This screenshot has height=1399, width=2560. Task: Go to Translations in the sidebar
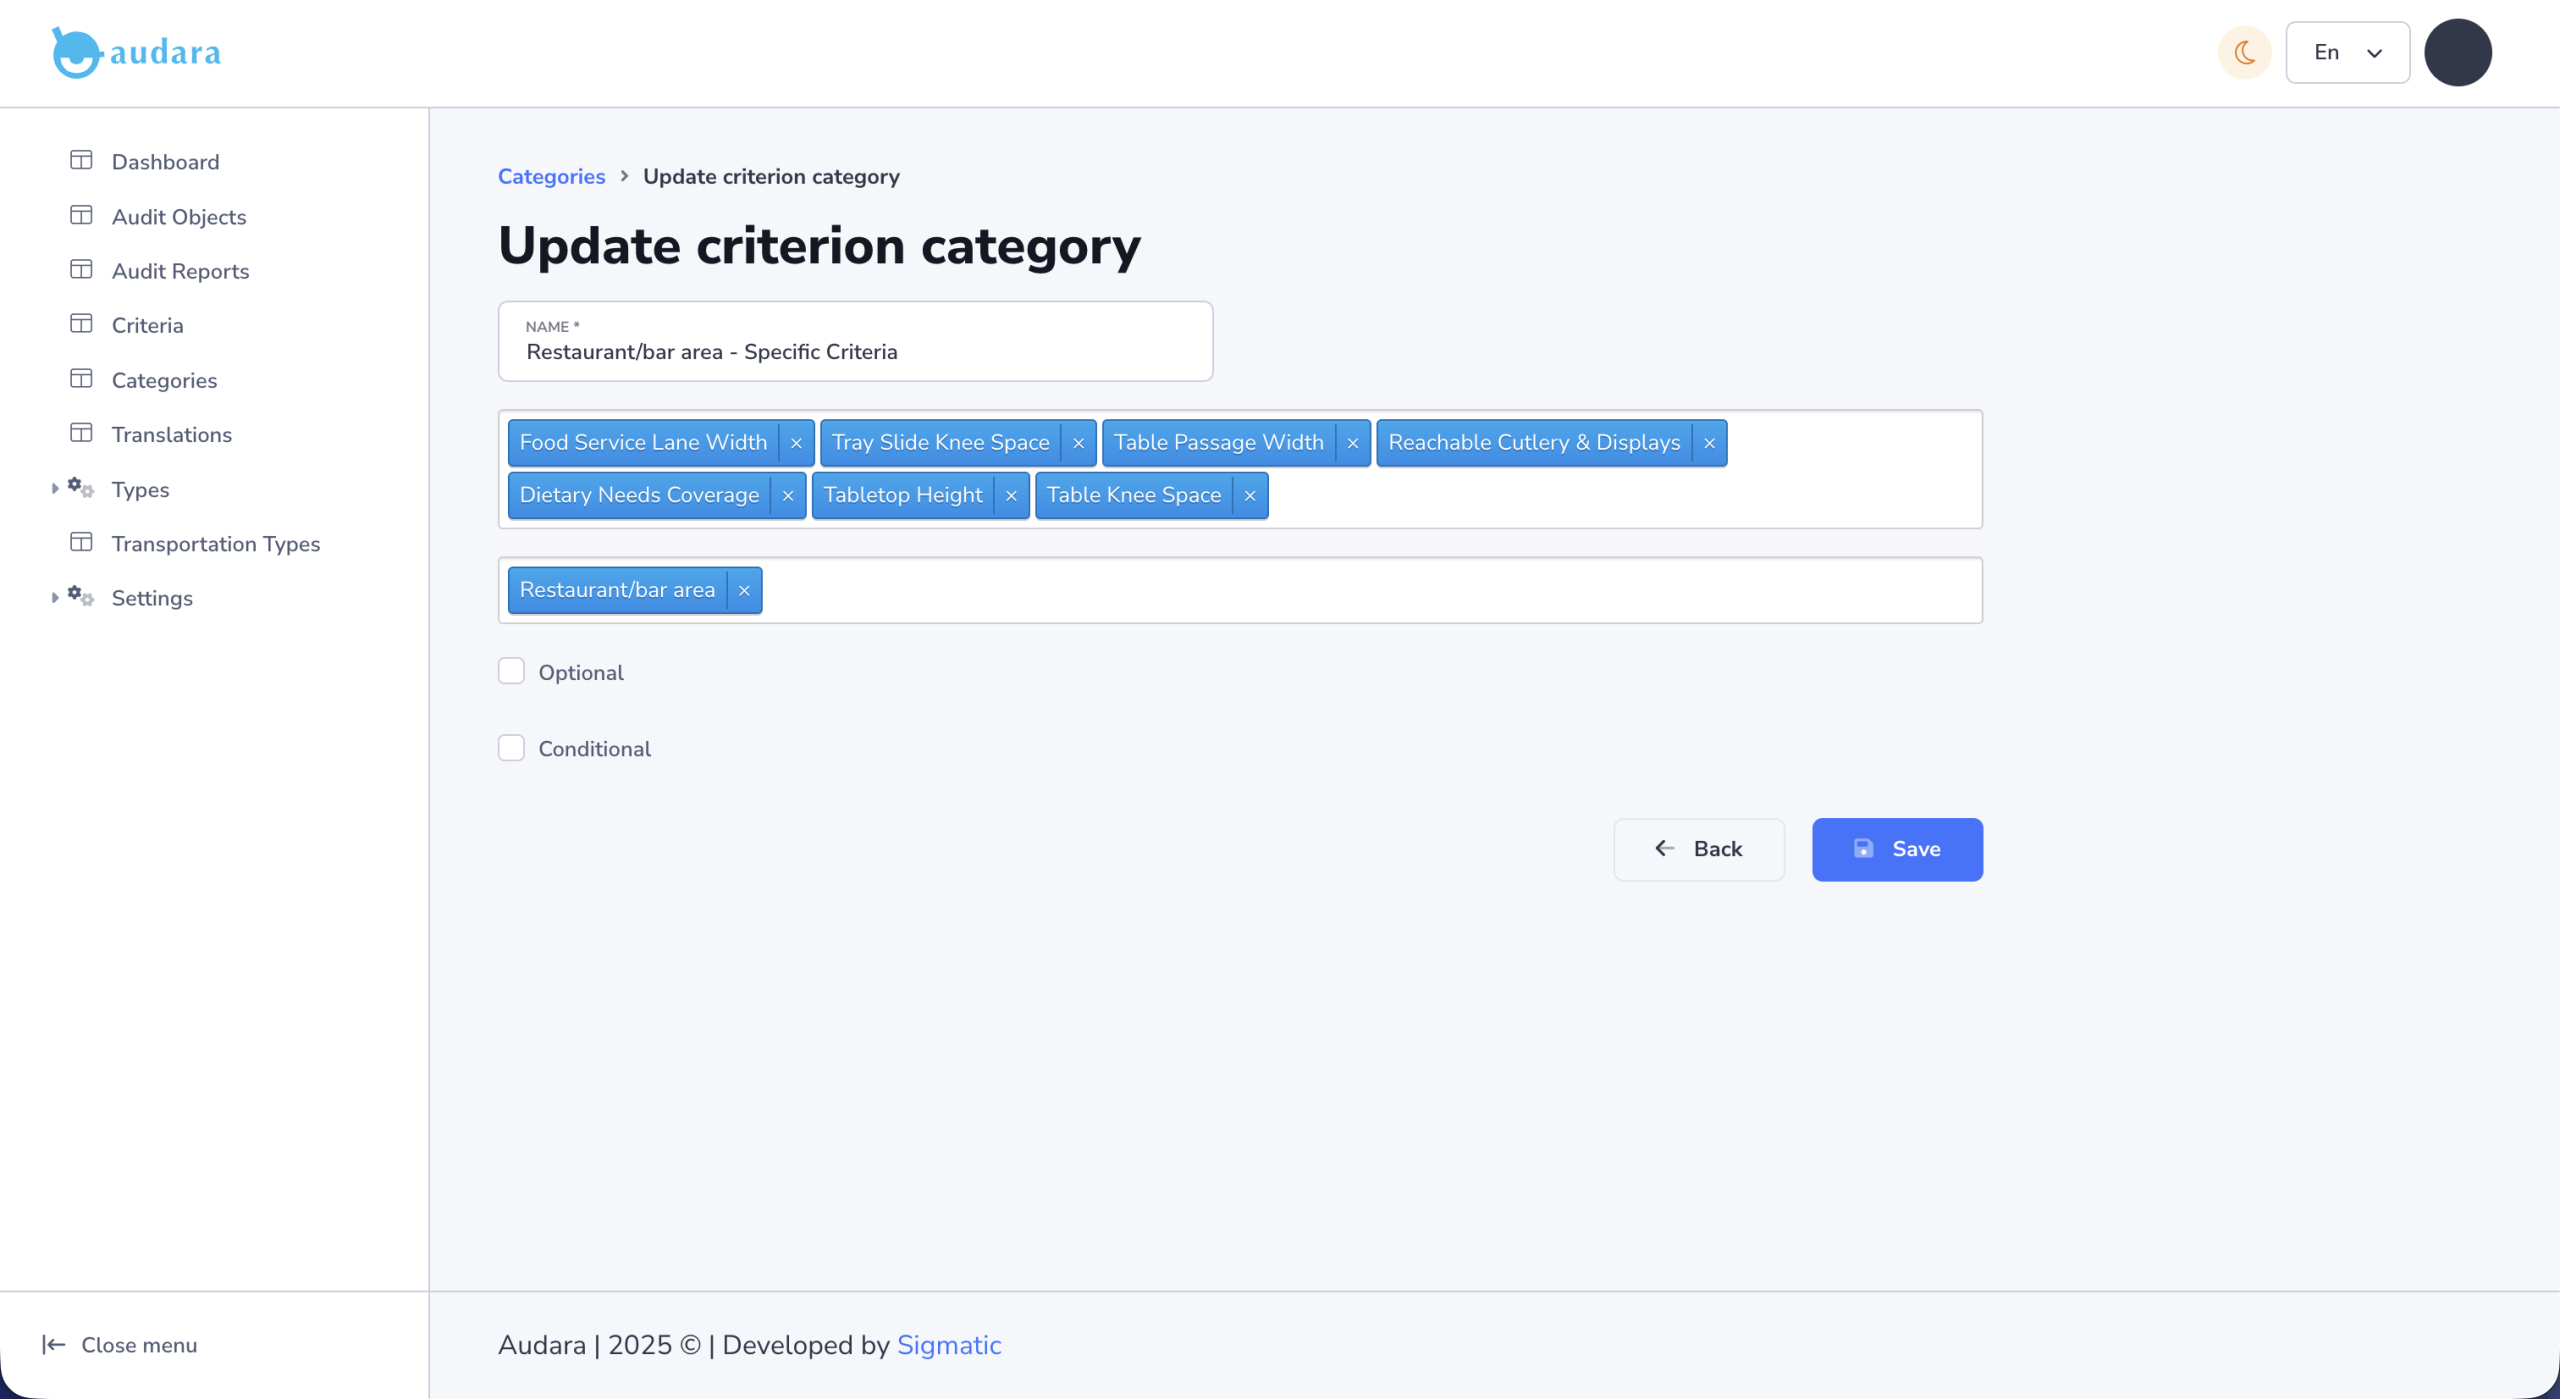(171, 434)
